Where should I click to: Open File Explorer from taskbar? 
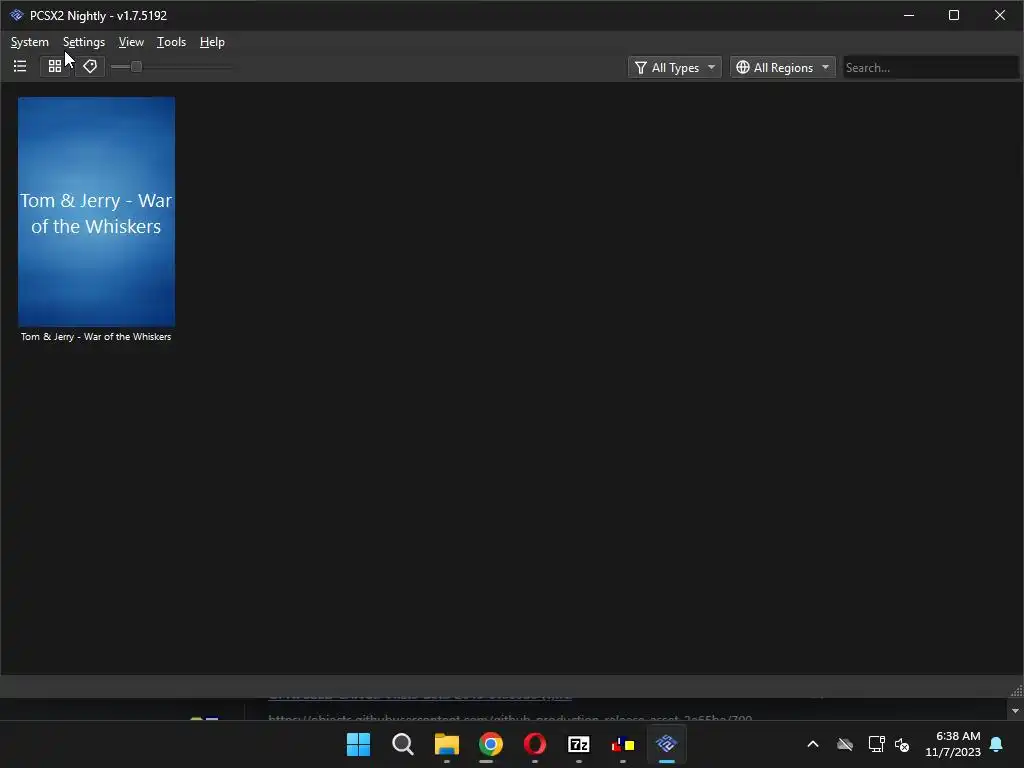click(447, 744)
